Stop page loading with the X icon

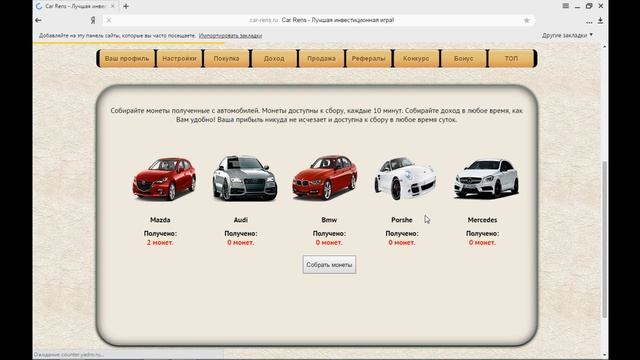pos(109,20)
